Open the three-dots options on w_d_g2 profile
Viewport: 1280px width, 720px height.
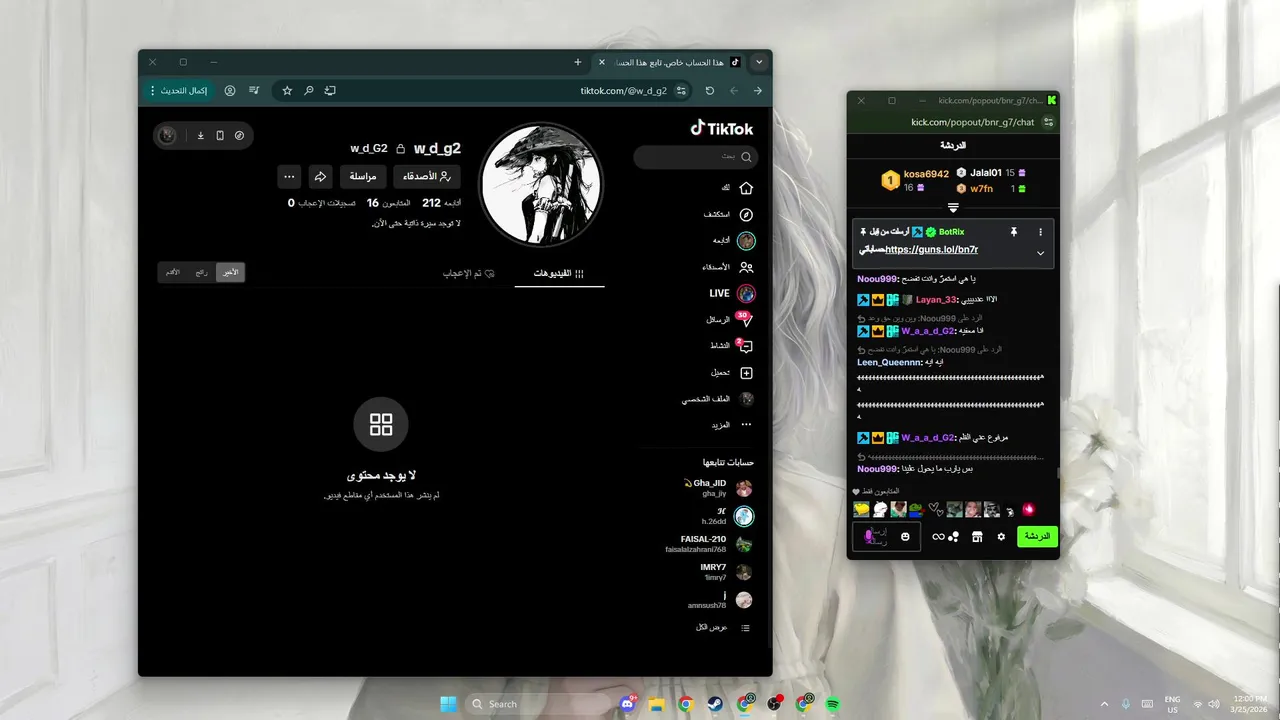[289, 177]
